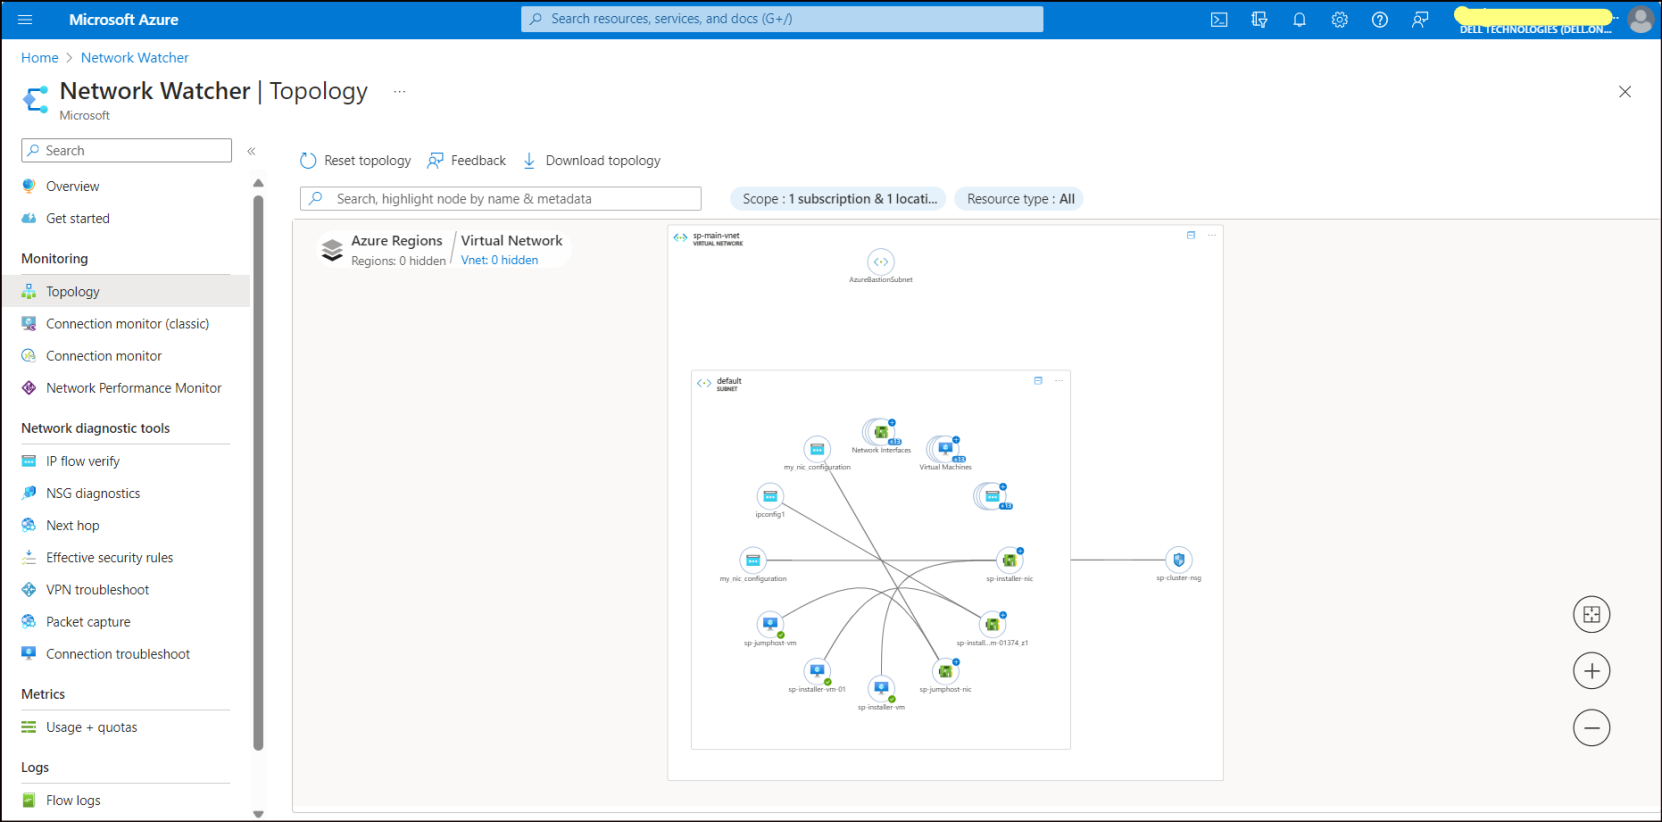
Task: Open the Resource type filter pill
Action: [1019, 199]
